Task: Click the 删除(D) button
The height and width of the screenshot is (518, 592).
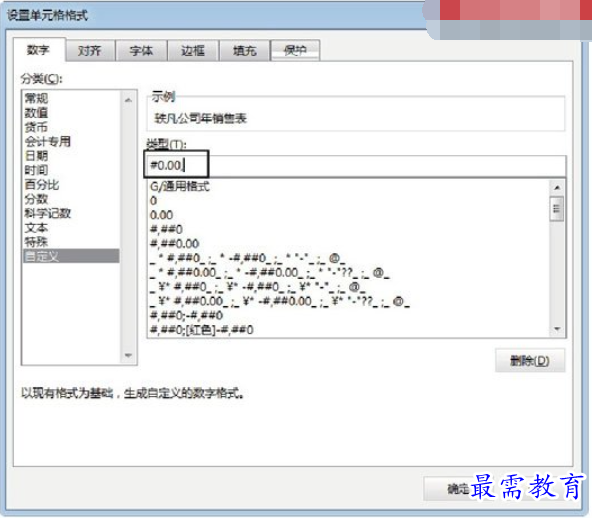Action: click(x=530, y=361)
